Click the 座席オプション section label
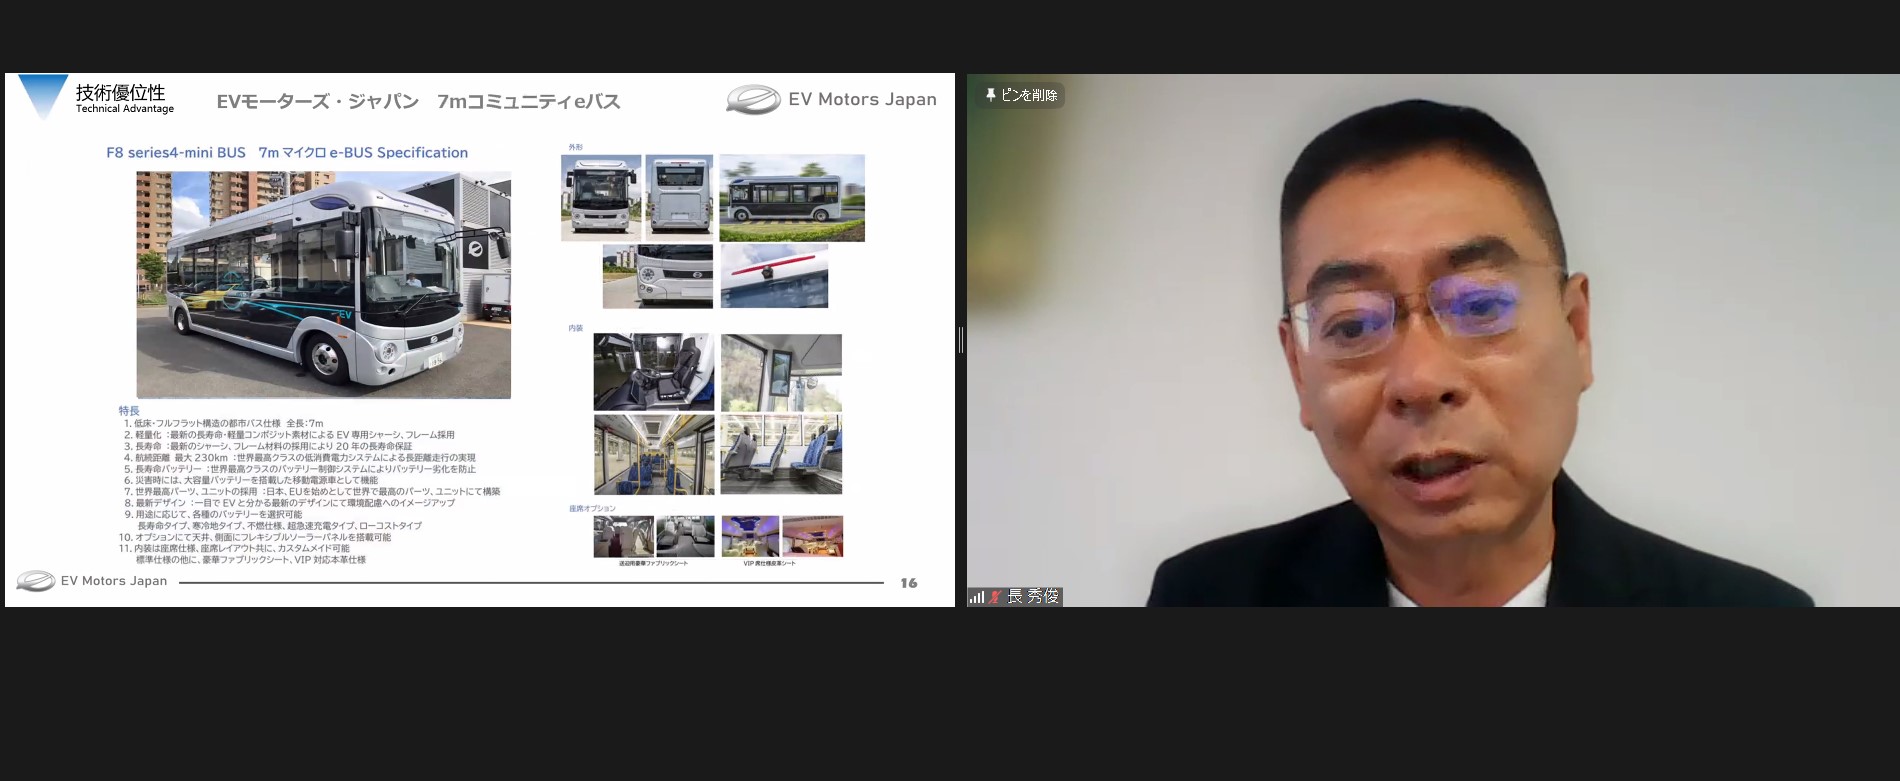 (593, 508)
